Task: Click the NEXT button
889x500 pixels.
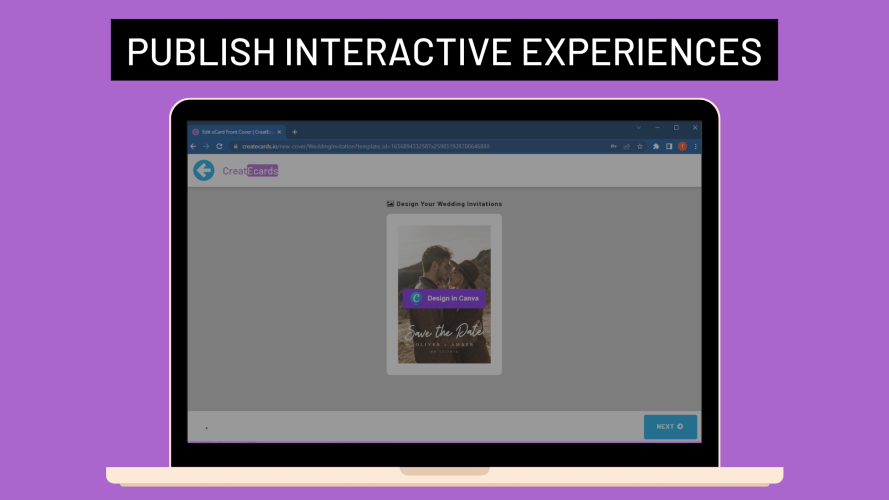Action: click(x=670, y=427)
